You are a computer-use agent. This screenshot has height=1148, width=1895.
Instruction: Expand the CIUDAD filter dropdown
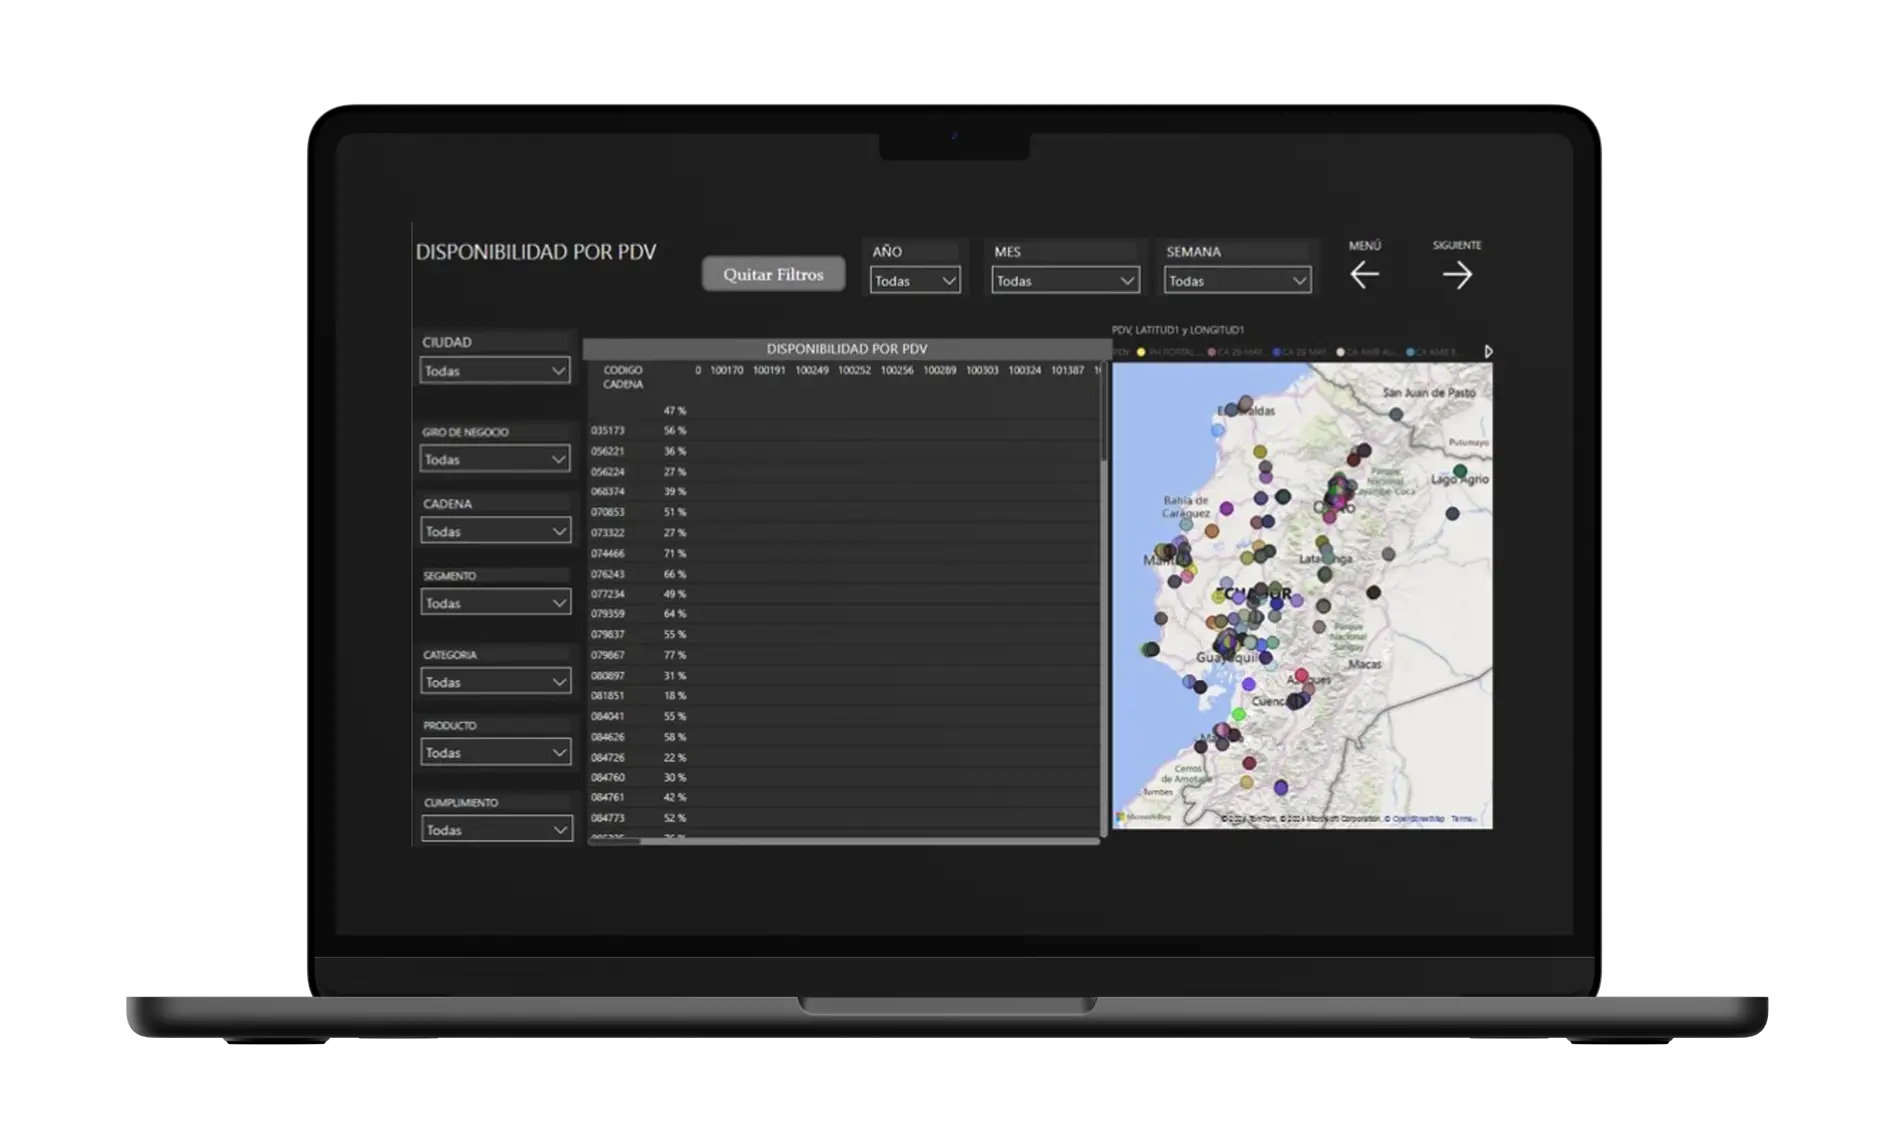coord(495,371)
